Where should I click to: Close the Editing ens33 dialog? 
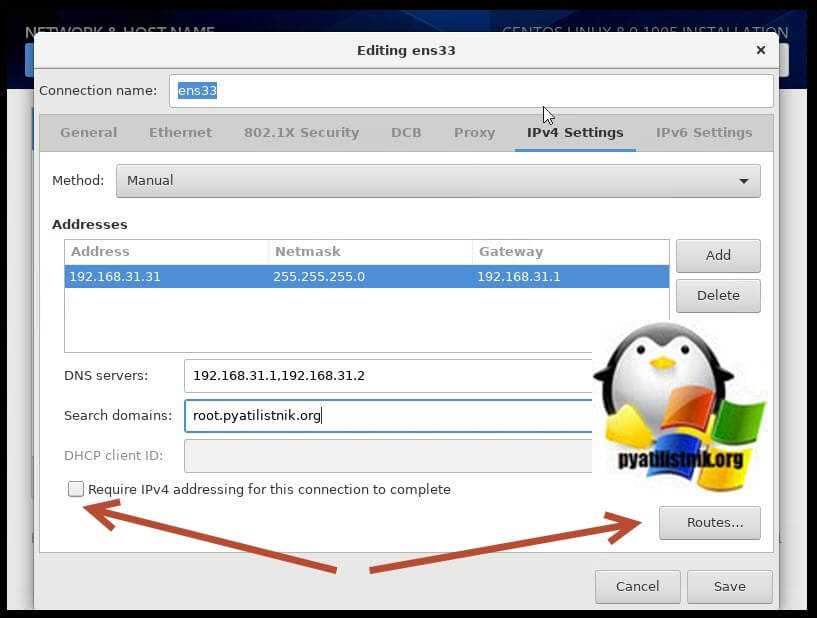[761, 50]
